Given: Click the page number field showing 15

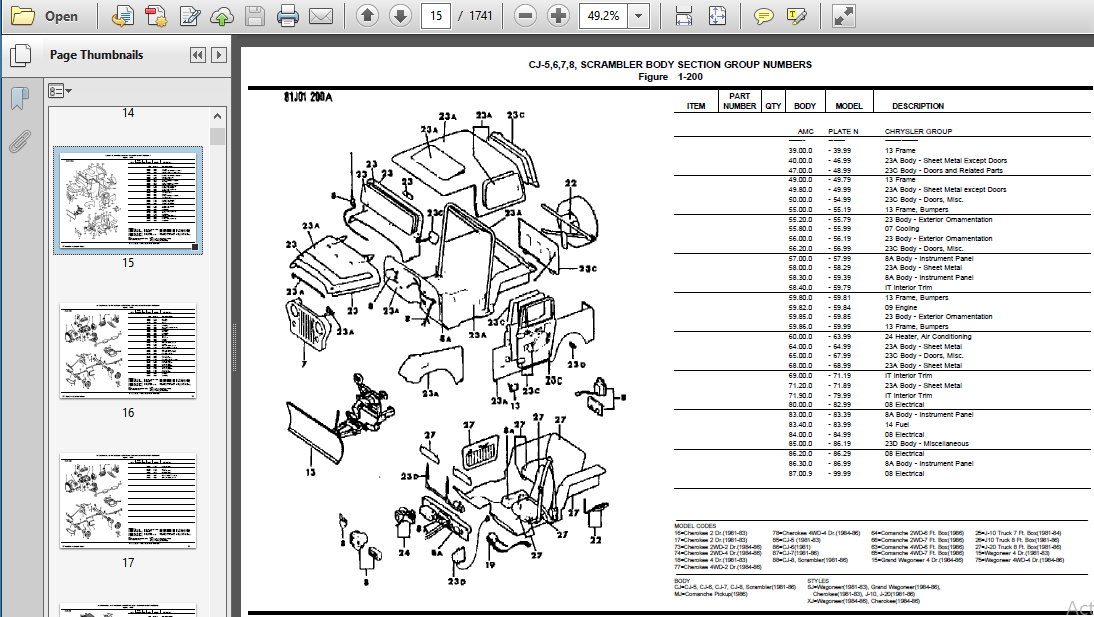Looking at the screenshot, I should coord(436,16).
